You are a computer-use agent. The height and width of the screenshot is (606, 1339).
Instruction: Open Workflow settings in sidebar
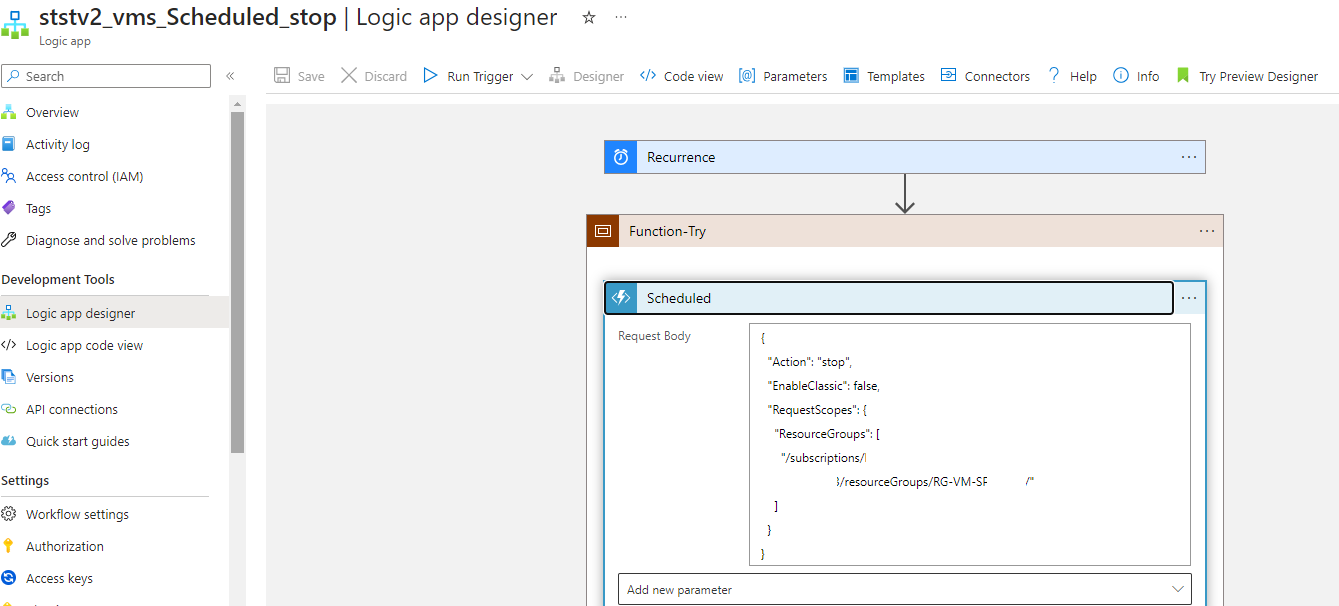coord(77,514)
